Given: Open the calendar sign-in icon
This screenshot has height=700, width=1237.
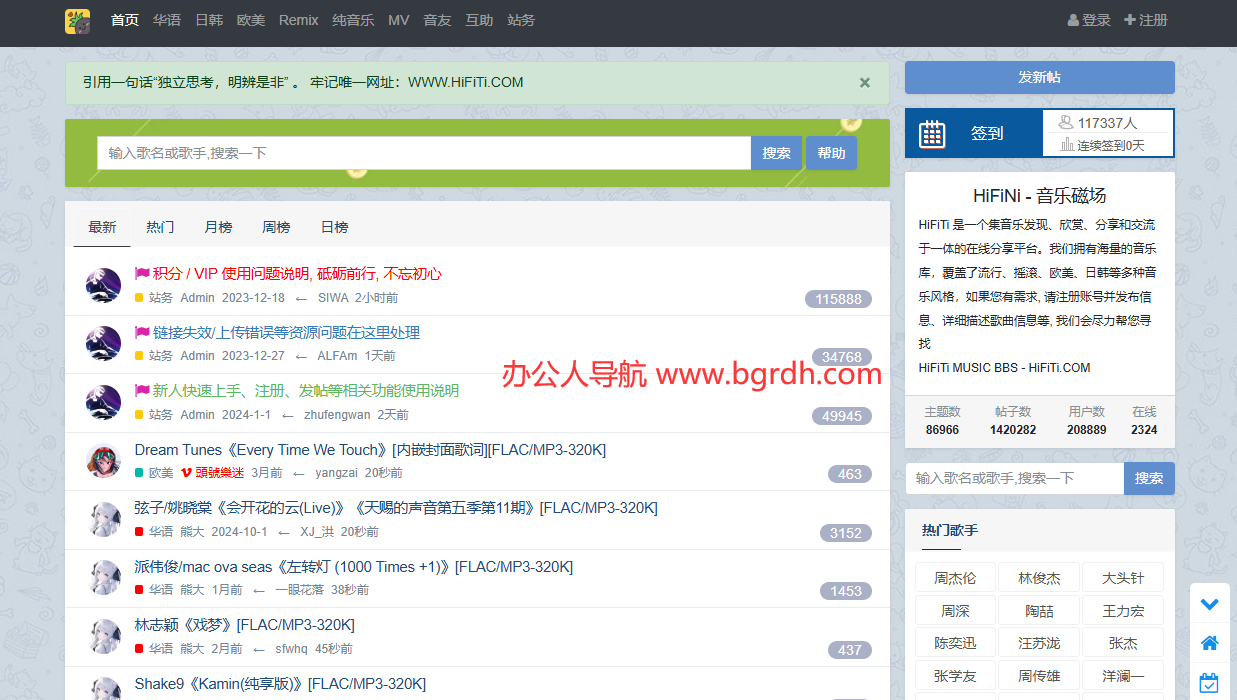Looking at the screenshot, I should tap(932, 134).
